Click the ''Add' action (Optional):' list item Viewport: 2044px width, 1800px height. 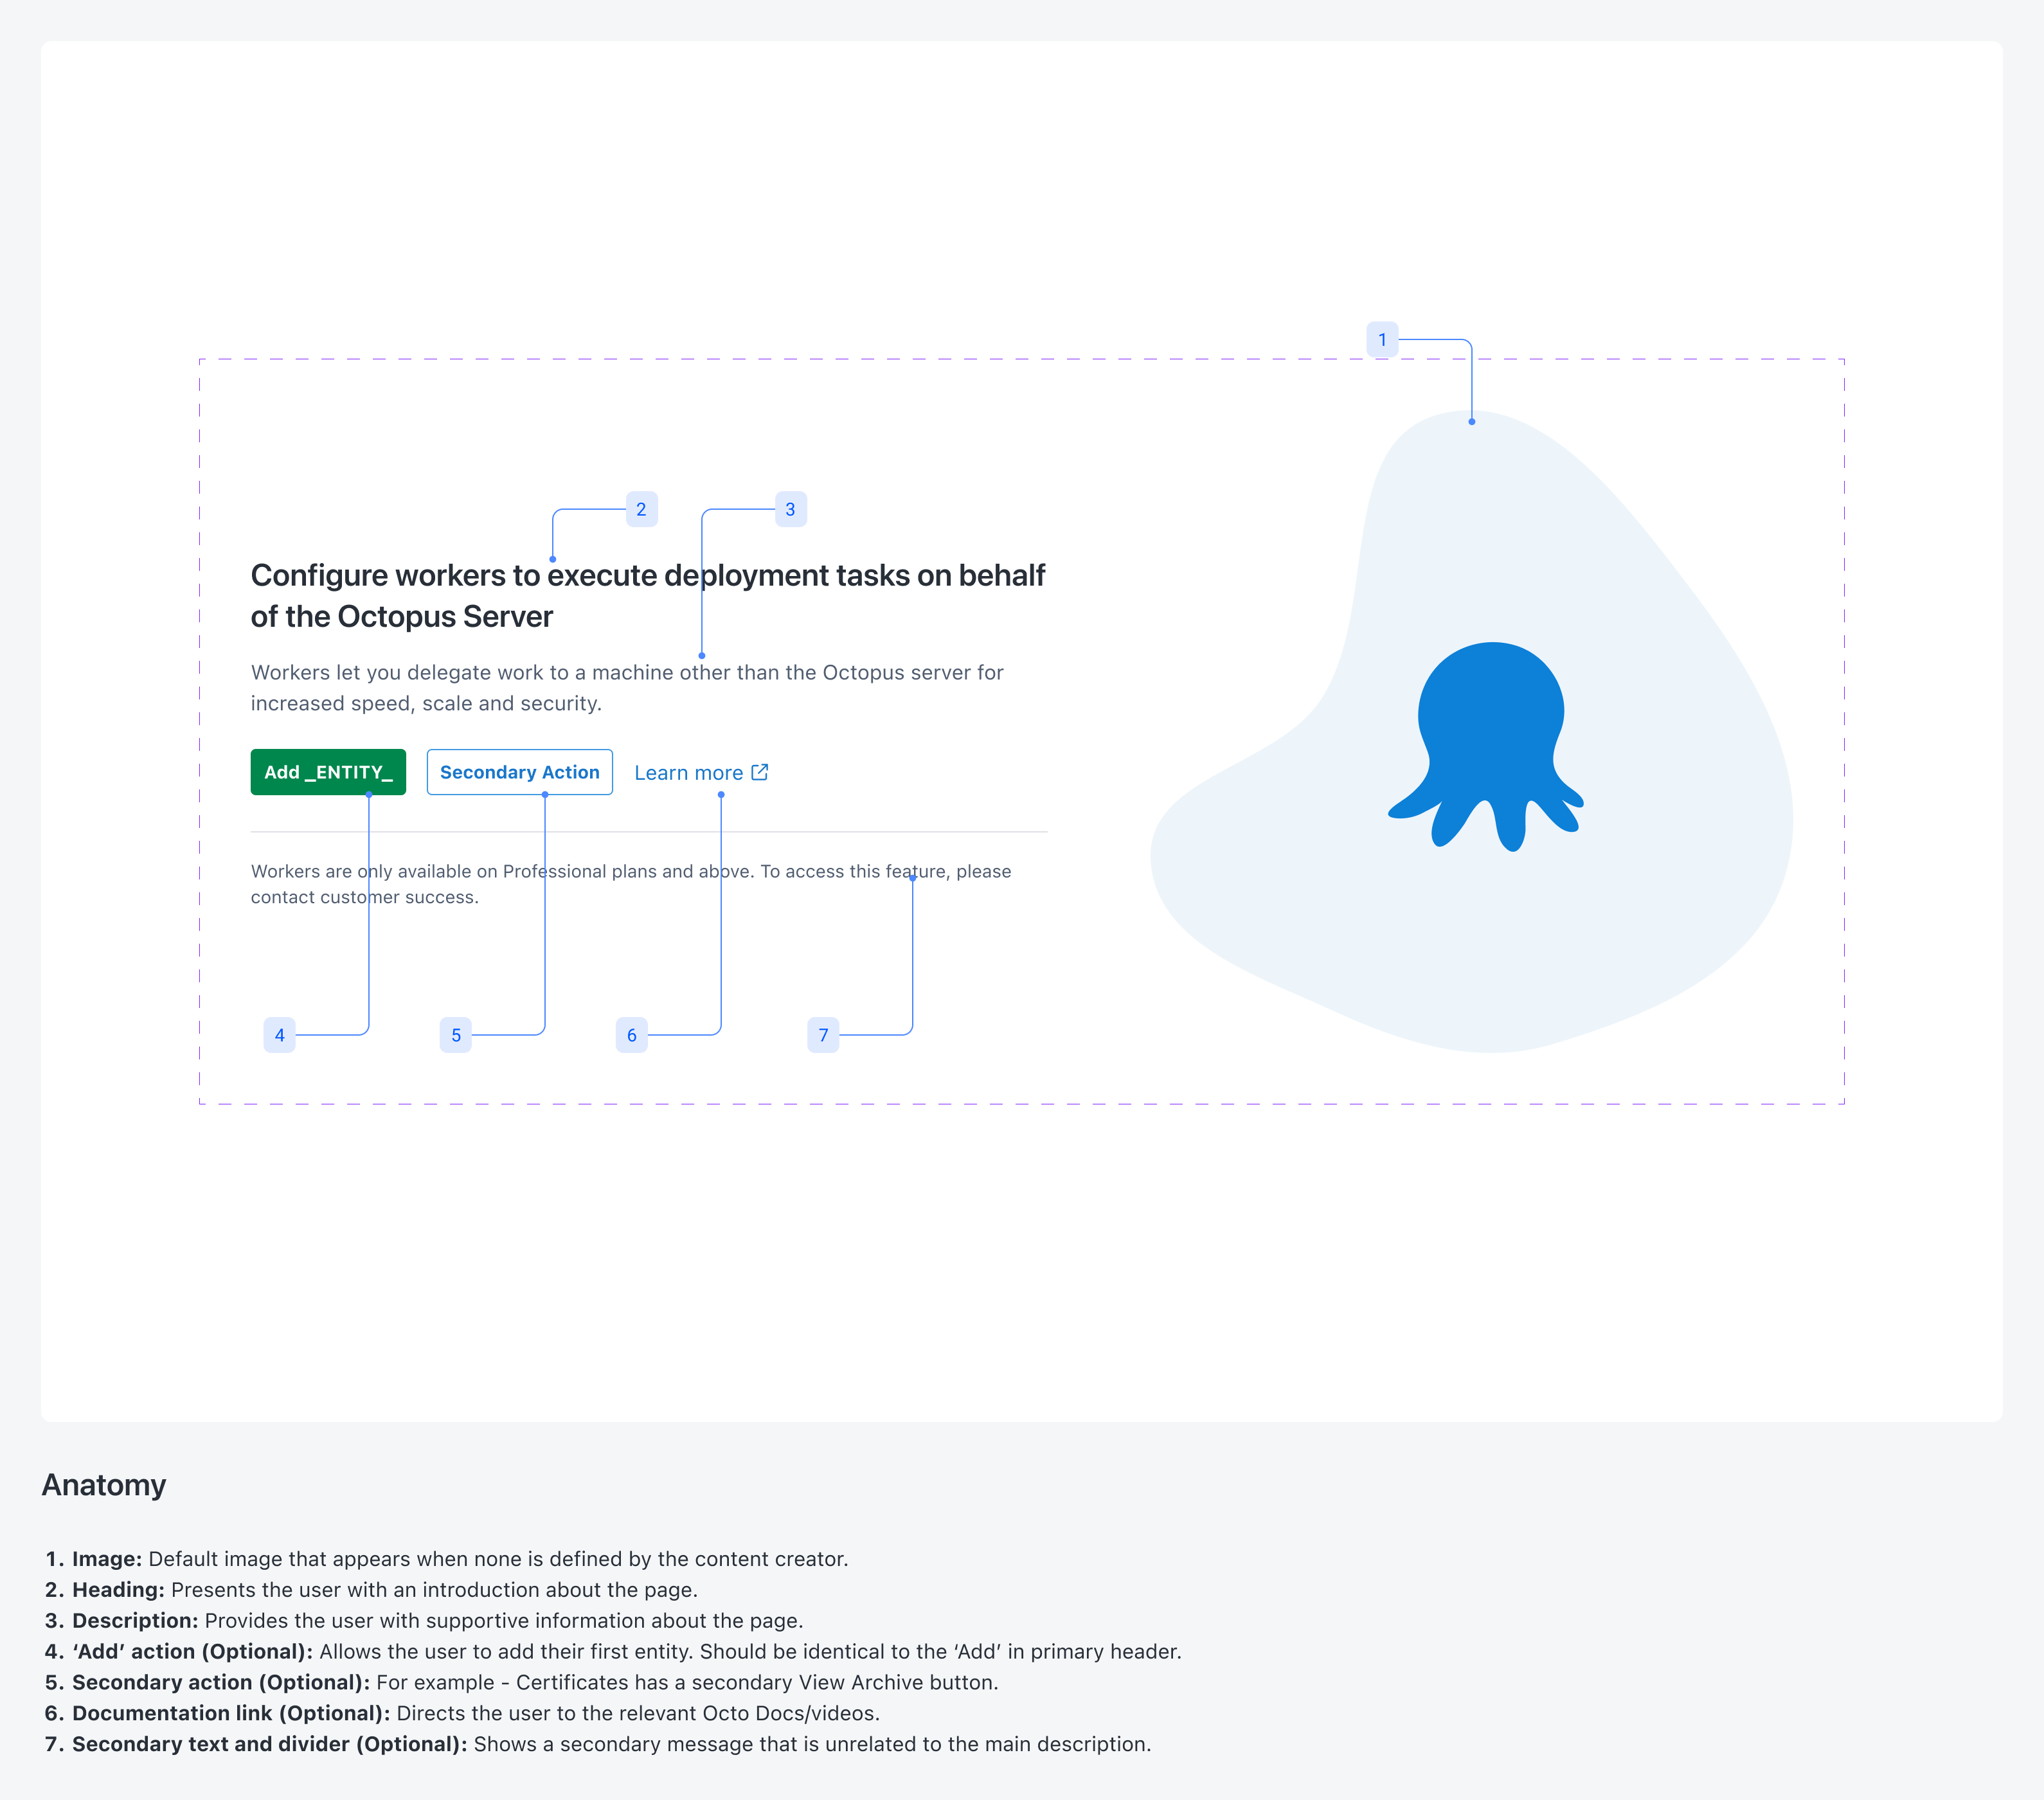coord(613,1652)
